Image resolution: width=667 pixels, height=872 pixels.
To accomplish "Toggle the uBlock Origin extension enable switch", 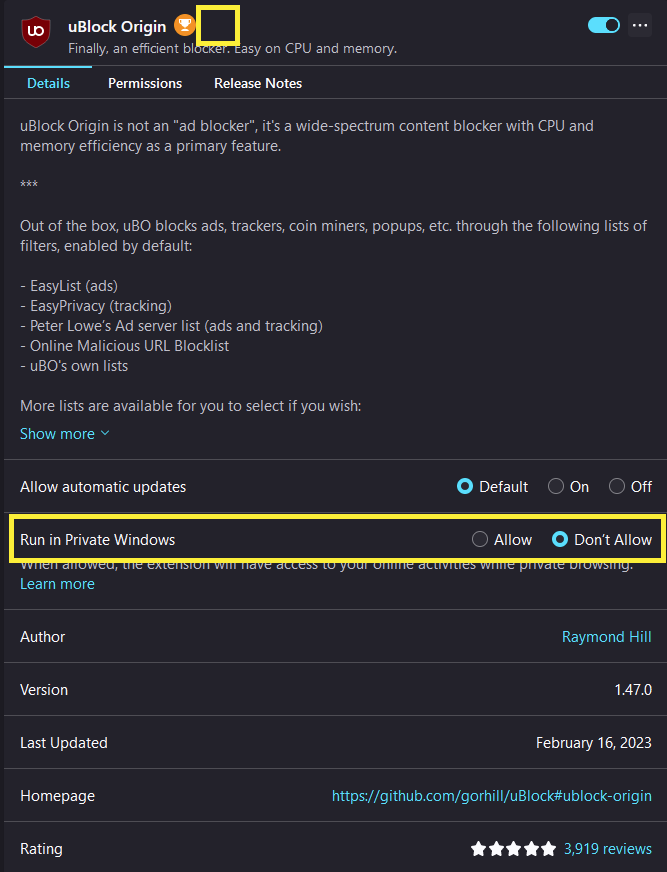I will click(604, 25).
